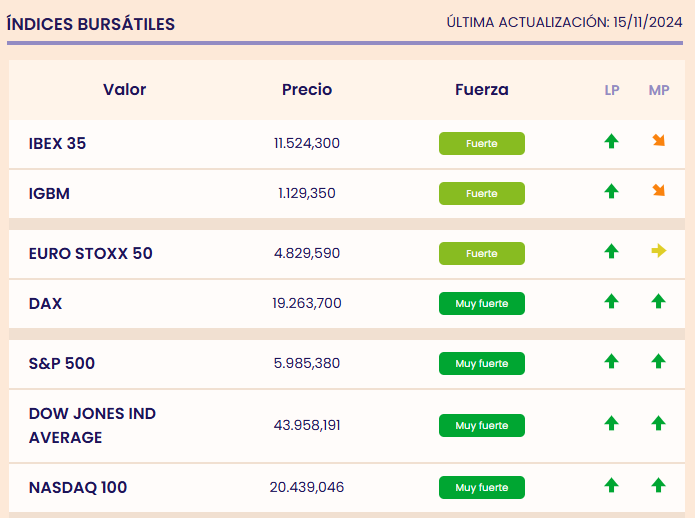695x518 pixels.
Task: Click the IBEX 35 green LP up arrow
Action: (611, 142)
